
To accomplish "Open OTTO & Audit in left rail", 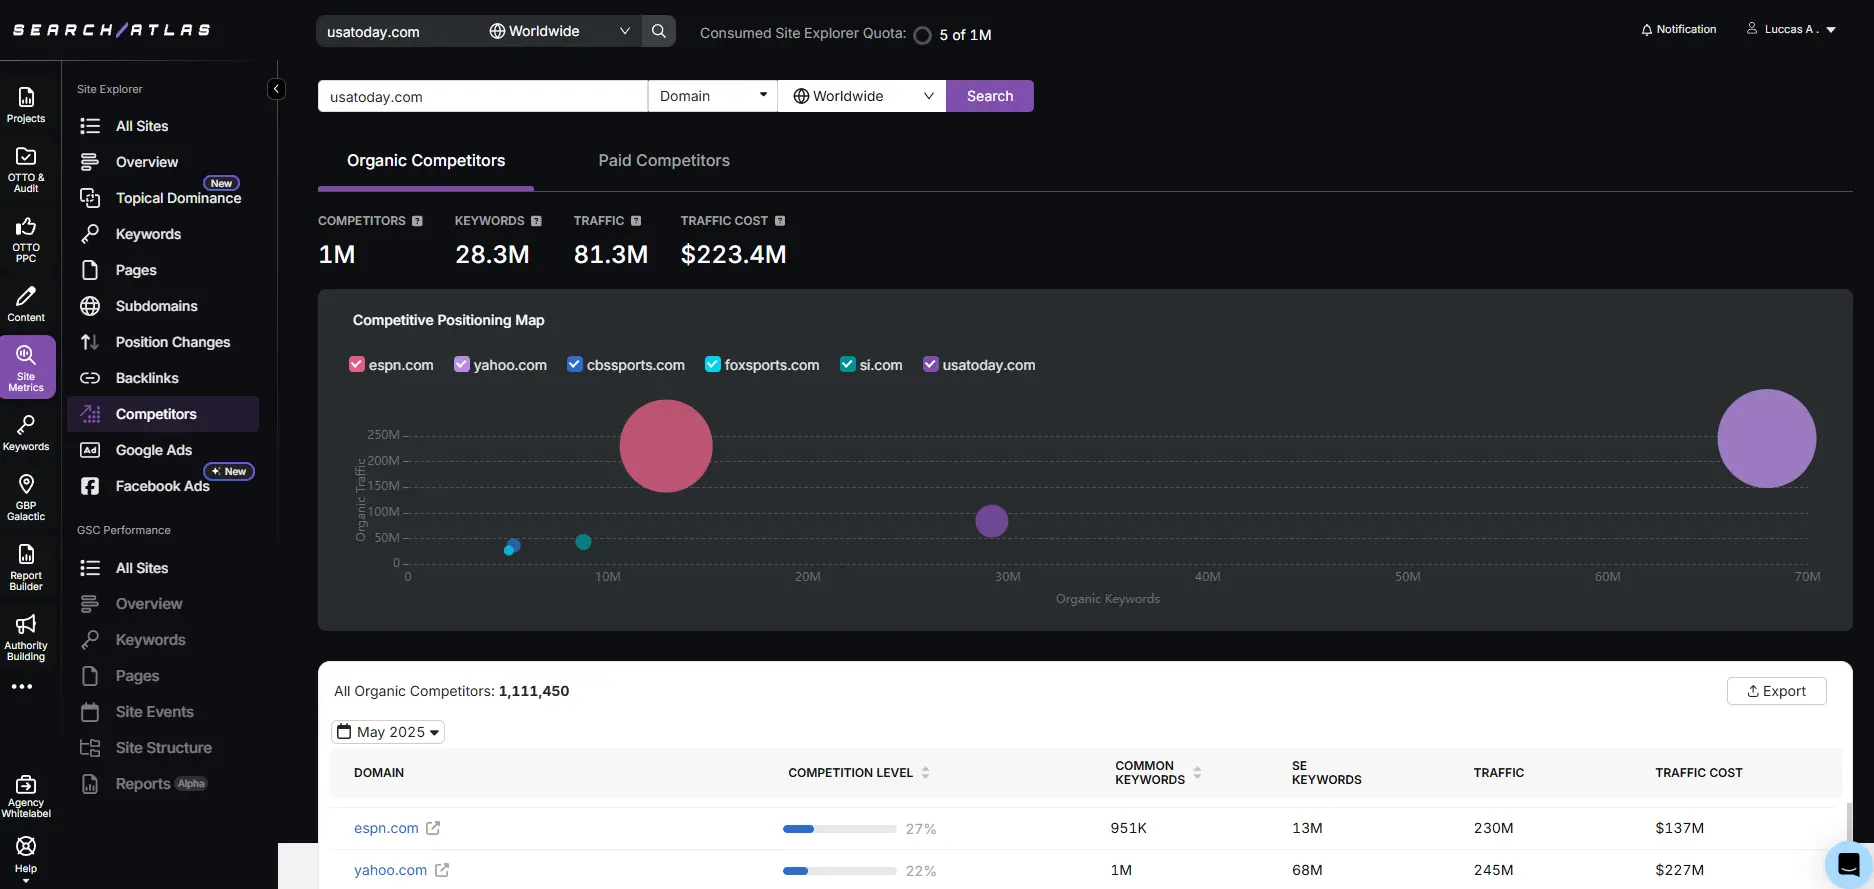I will coord(26,168).
